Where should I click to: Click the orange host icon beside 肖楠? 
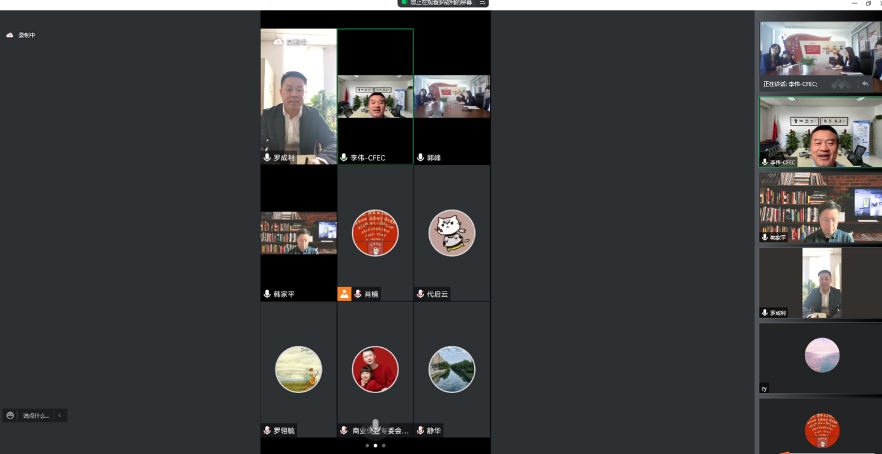pos(344,294)
